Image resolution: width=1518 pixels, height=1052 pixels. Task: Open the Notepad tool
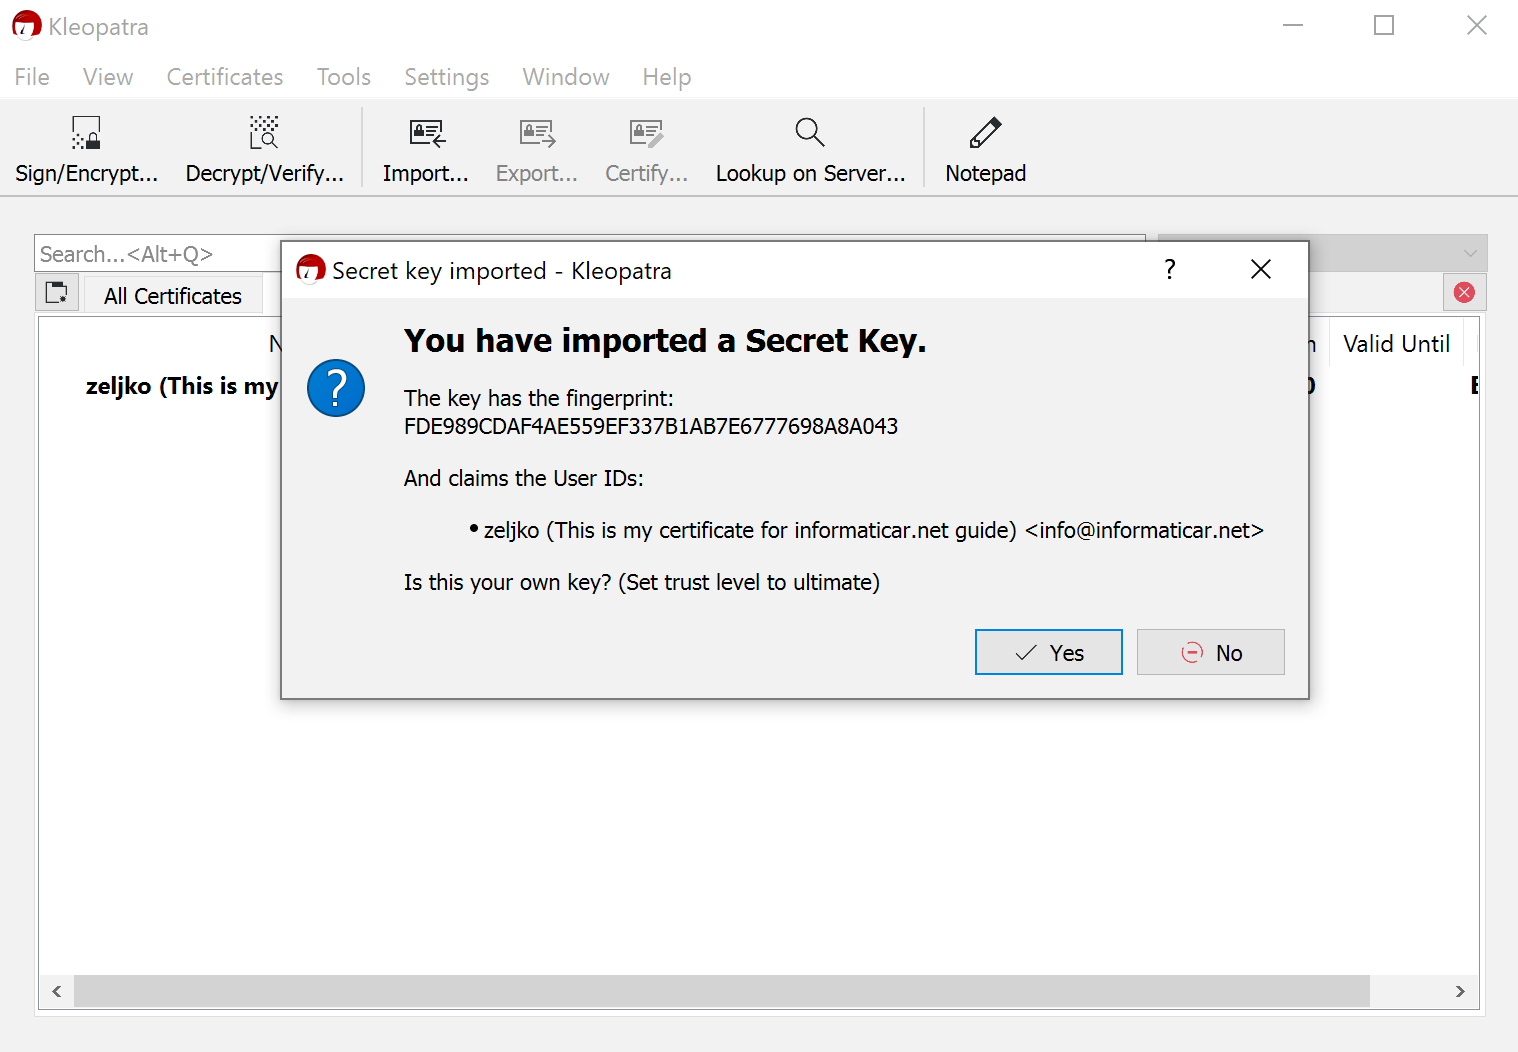(986, 150)
